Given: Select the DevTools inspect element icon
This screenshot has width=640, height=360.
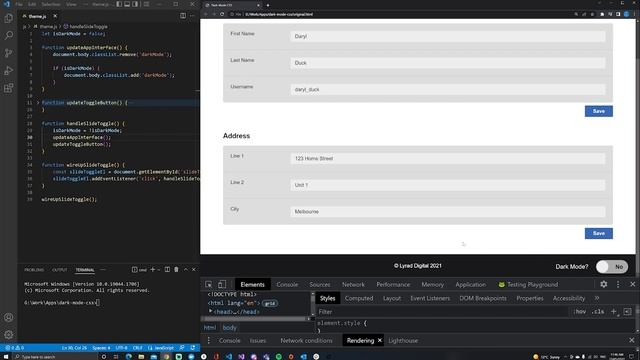Looking at the screenshot, I should click(x=209, y=284).
